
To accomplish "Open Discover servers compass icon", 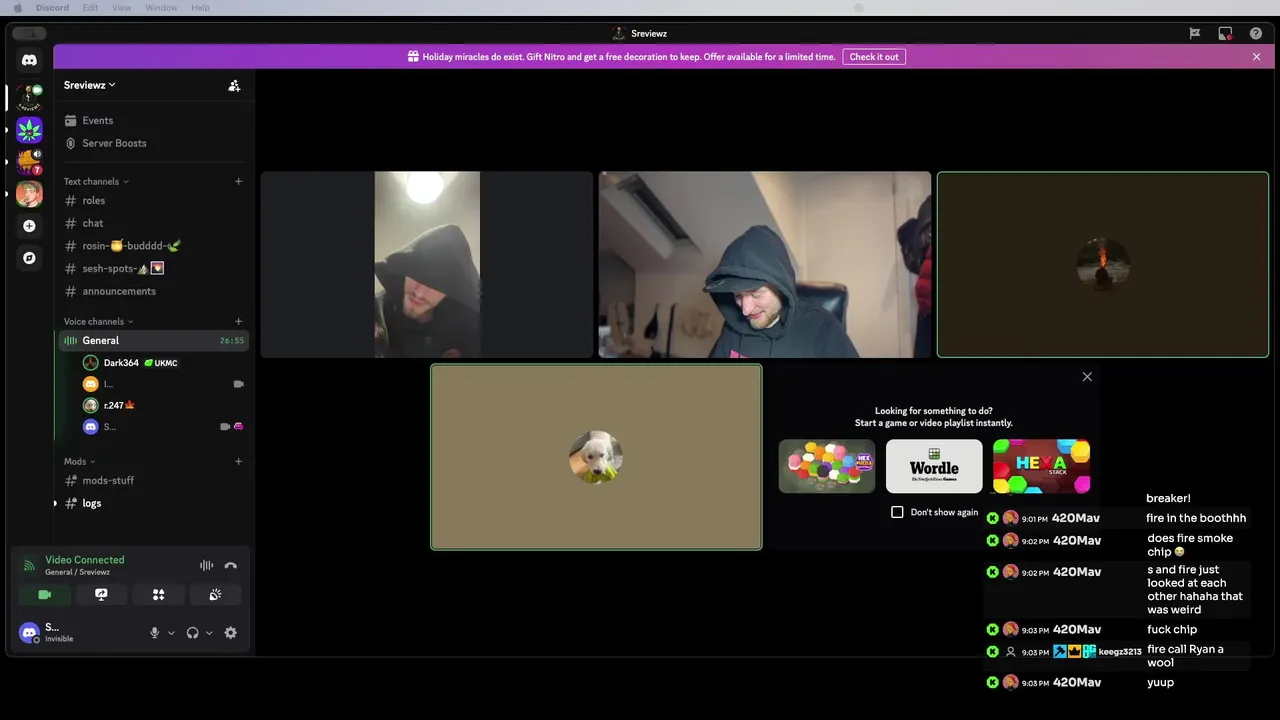I will tap(29, 258).
